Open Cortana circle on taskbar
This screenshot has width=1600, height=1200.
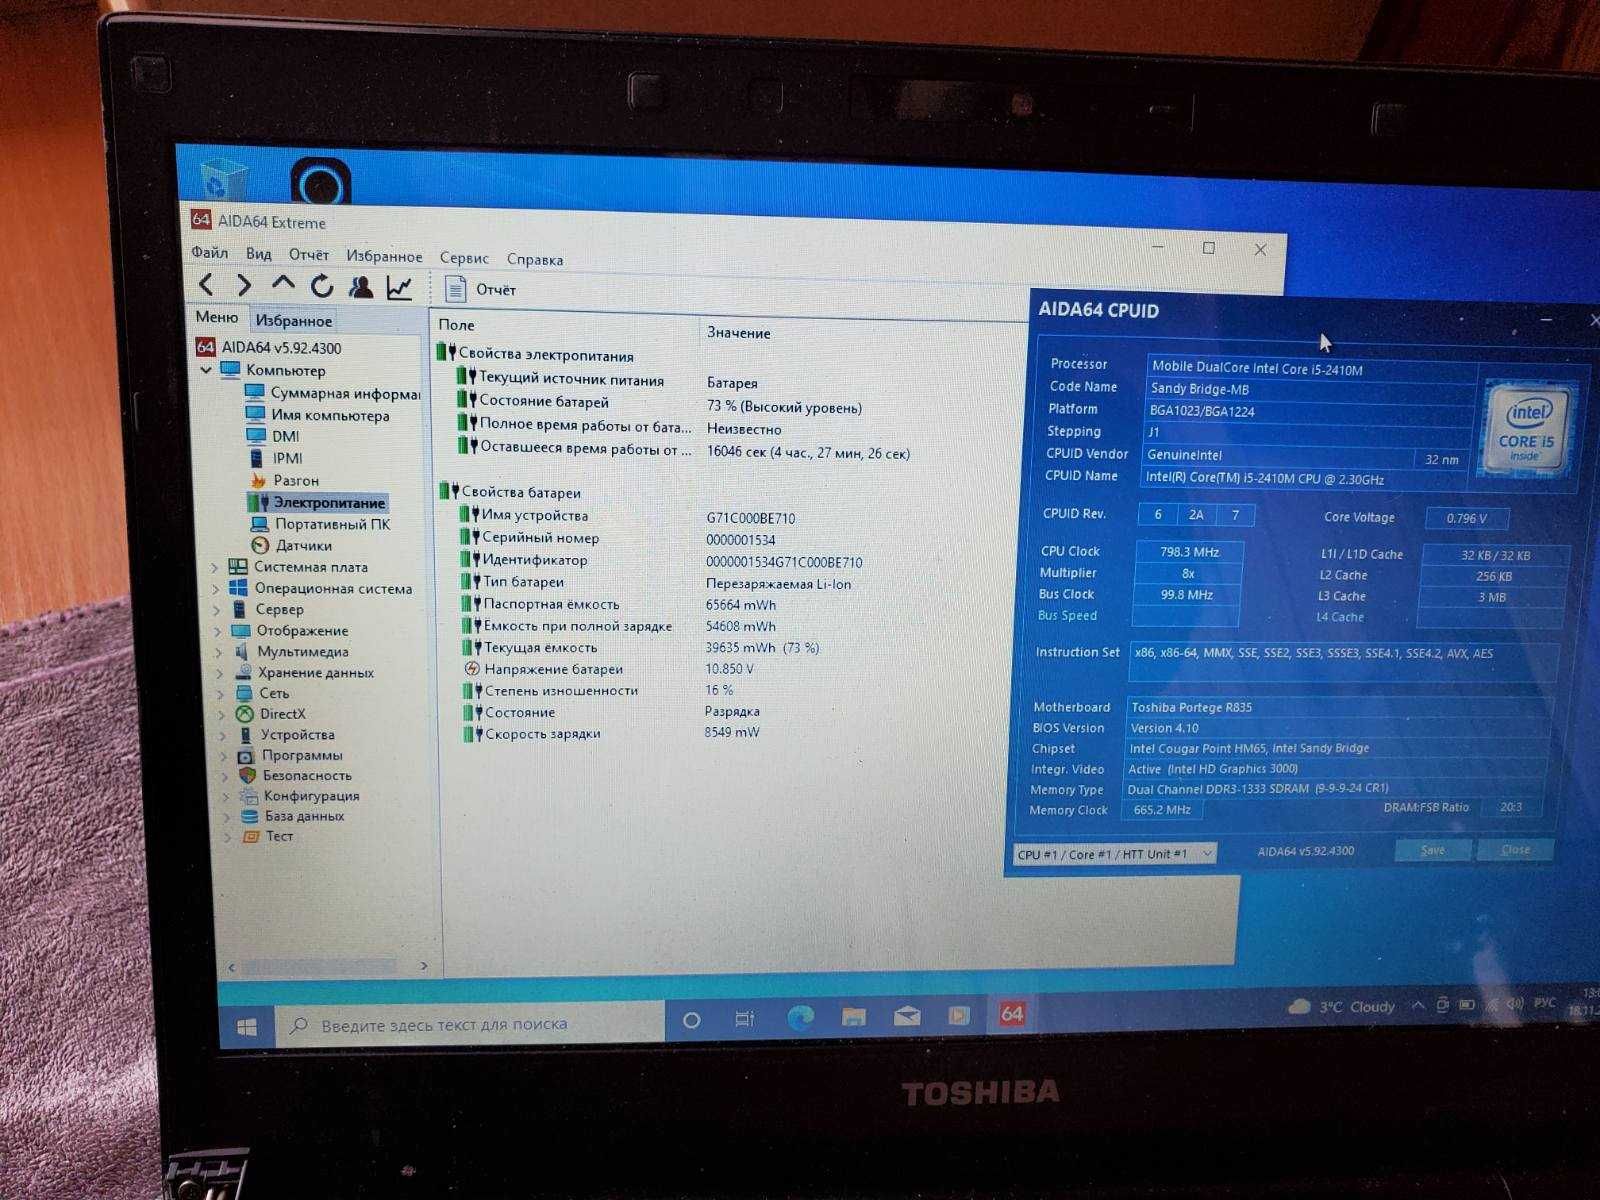point(691,1020)
